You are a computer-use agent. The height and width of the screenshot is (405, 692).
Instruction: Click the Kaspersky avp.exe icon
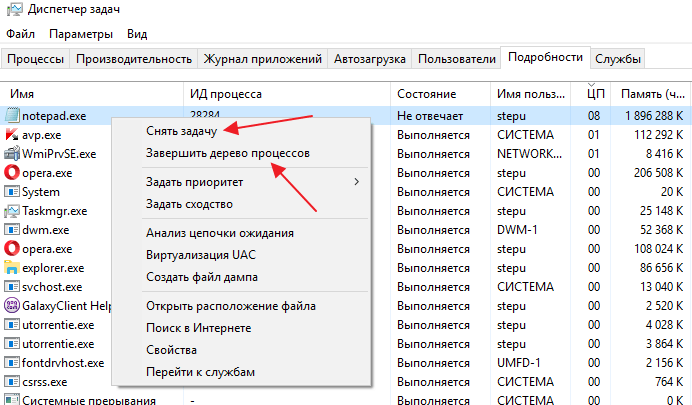coord(12,135)
